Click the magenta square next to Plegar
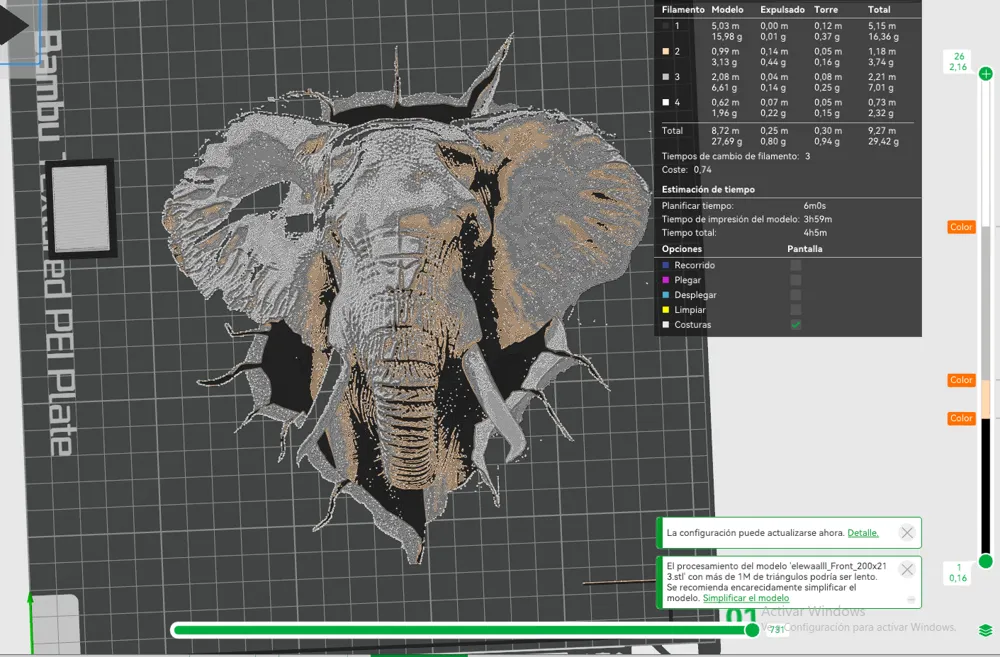1000x657 pixels. pos(666,280)
